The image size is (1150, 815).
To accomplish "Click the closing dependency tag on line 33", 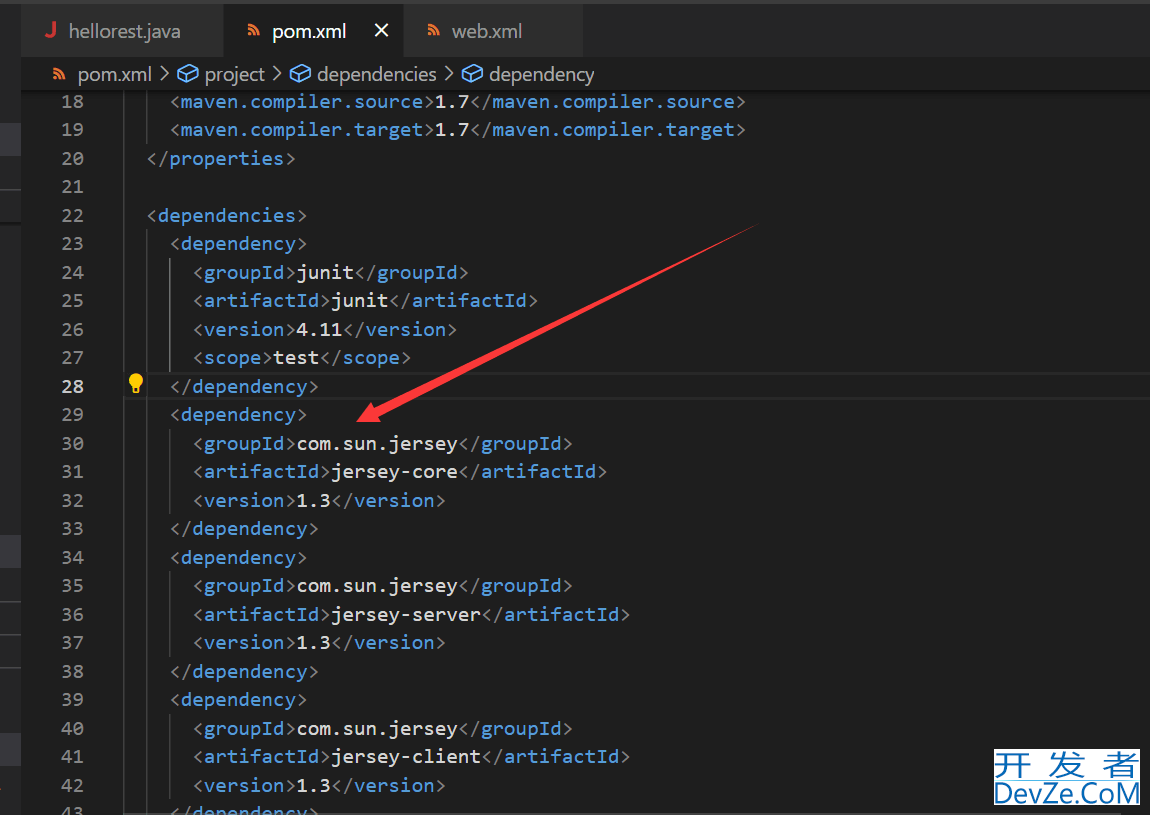I will point(244,529).
